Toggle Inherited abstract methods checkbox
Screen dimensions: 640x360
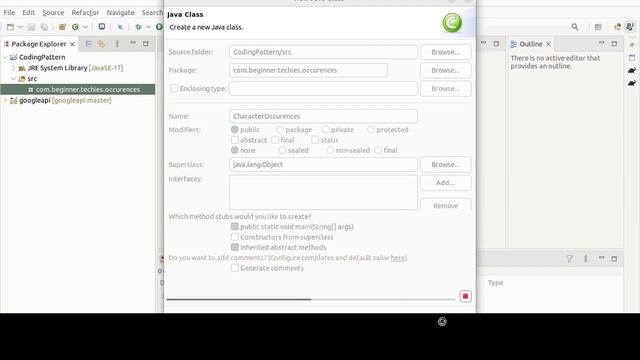pos(235,247)
